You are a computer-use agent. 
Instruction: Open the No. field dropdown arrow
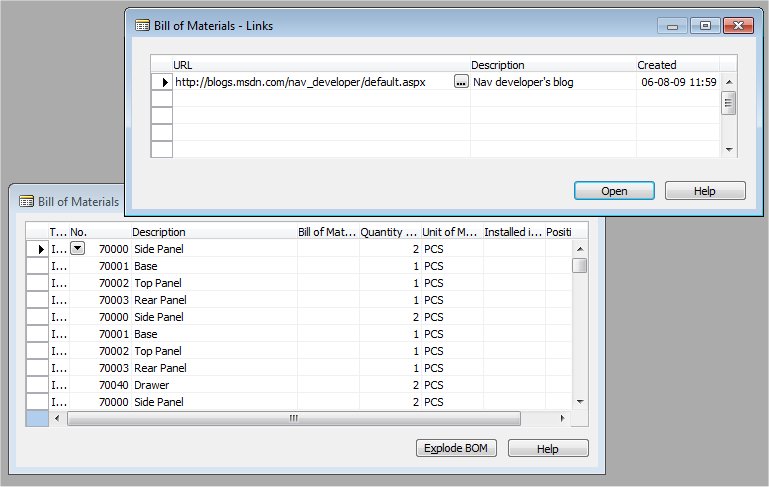click(78, 248)
